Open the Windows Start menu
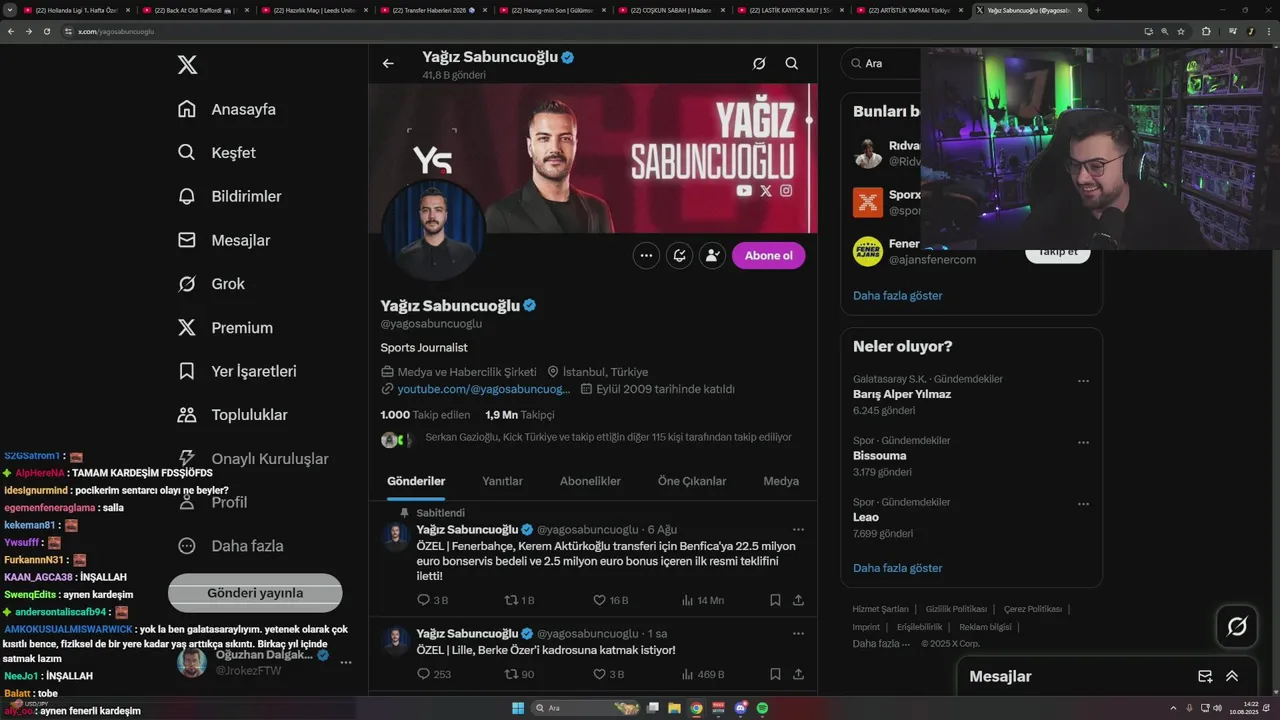The height and width of the screenshot is (720, 1280). (518, 708)
